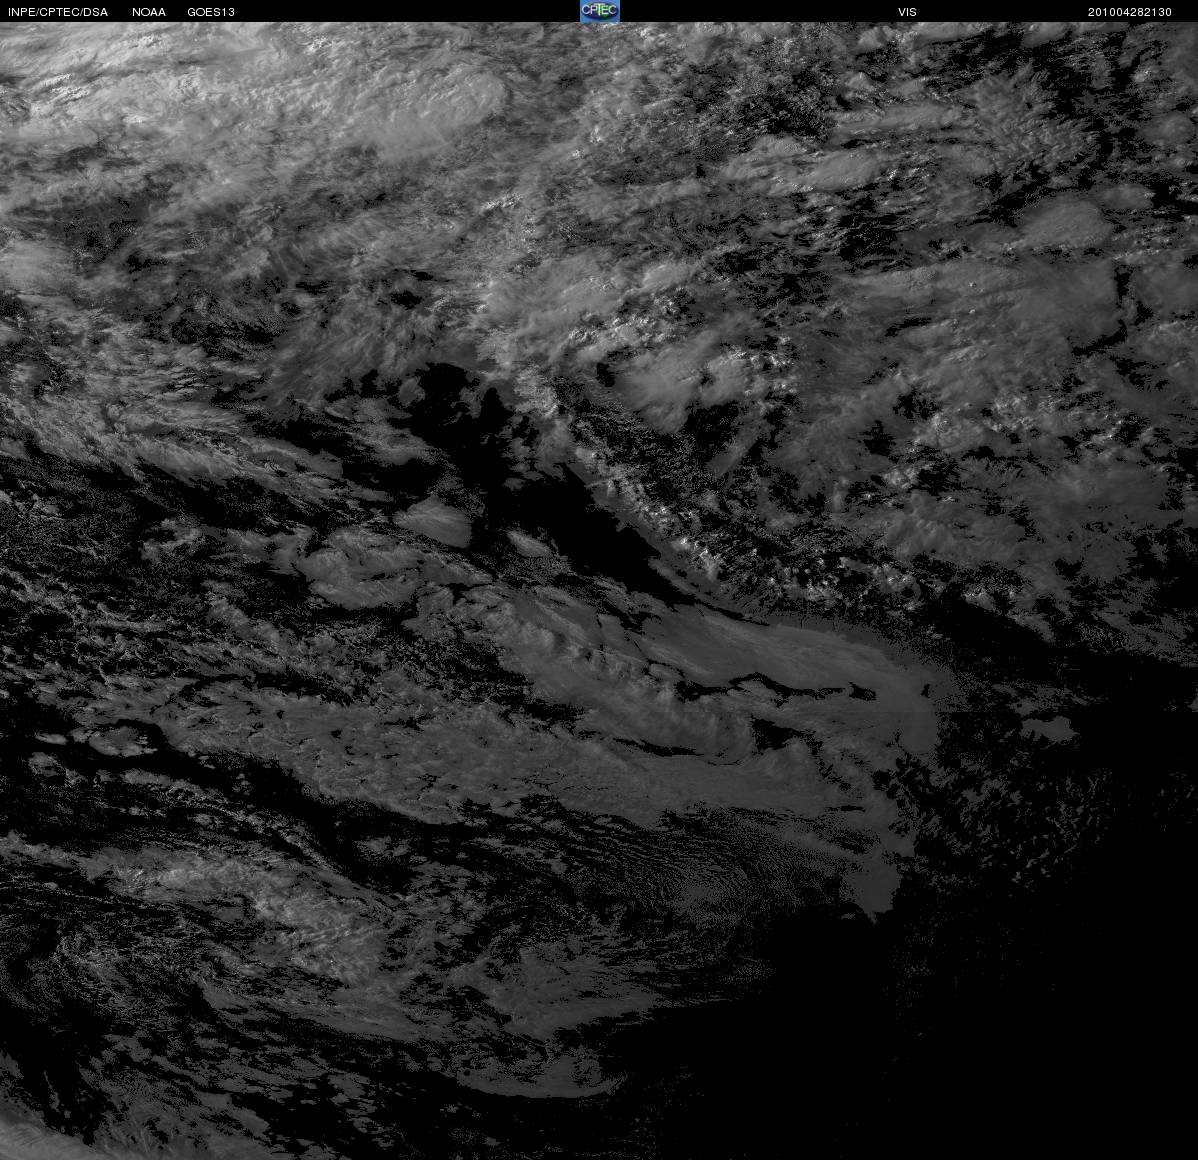This screenshot has height=1160, width=1198.
Task: Click the CPTEC logo in the header
Action: (x=600, y=11)
